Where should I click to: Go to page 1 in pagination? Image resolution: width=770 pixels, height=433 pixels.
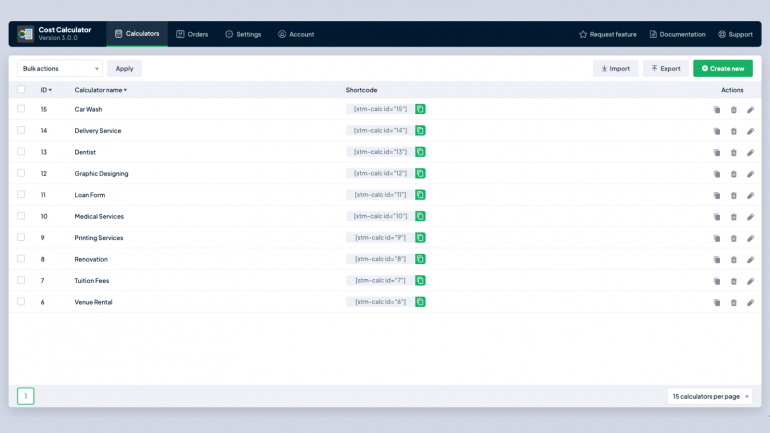click(26, 396)
